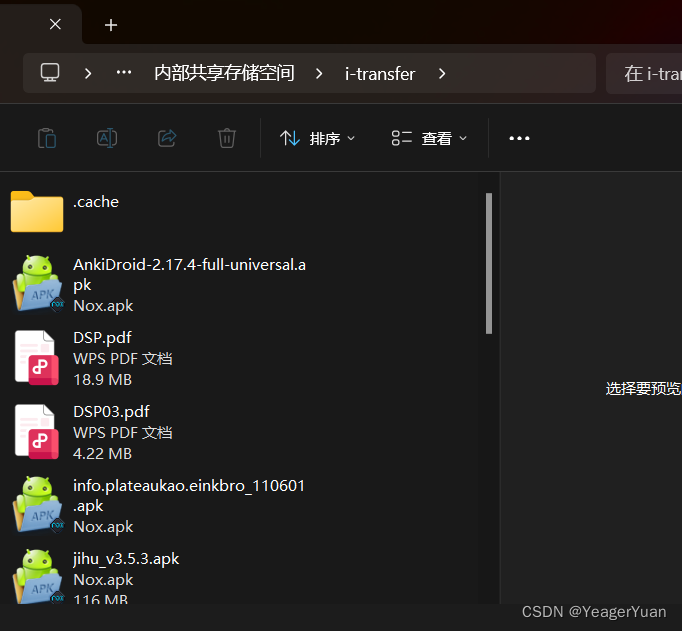Add a new Explorer tab
The height and width of the screenshot is (631, 682).
tap(111, 25)
